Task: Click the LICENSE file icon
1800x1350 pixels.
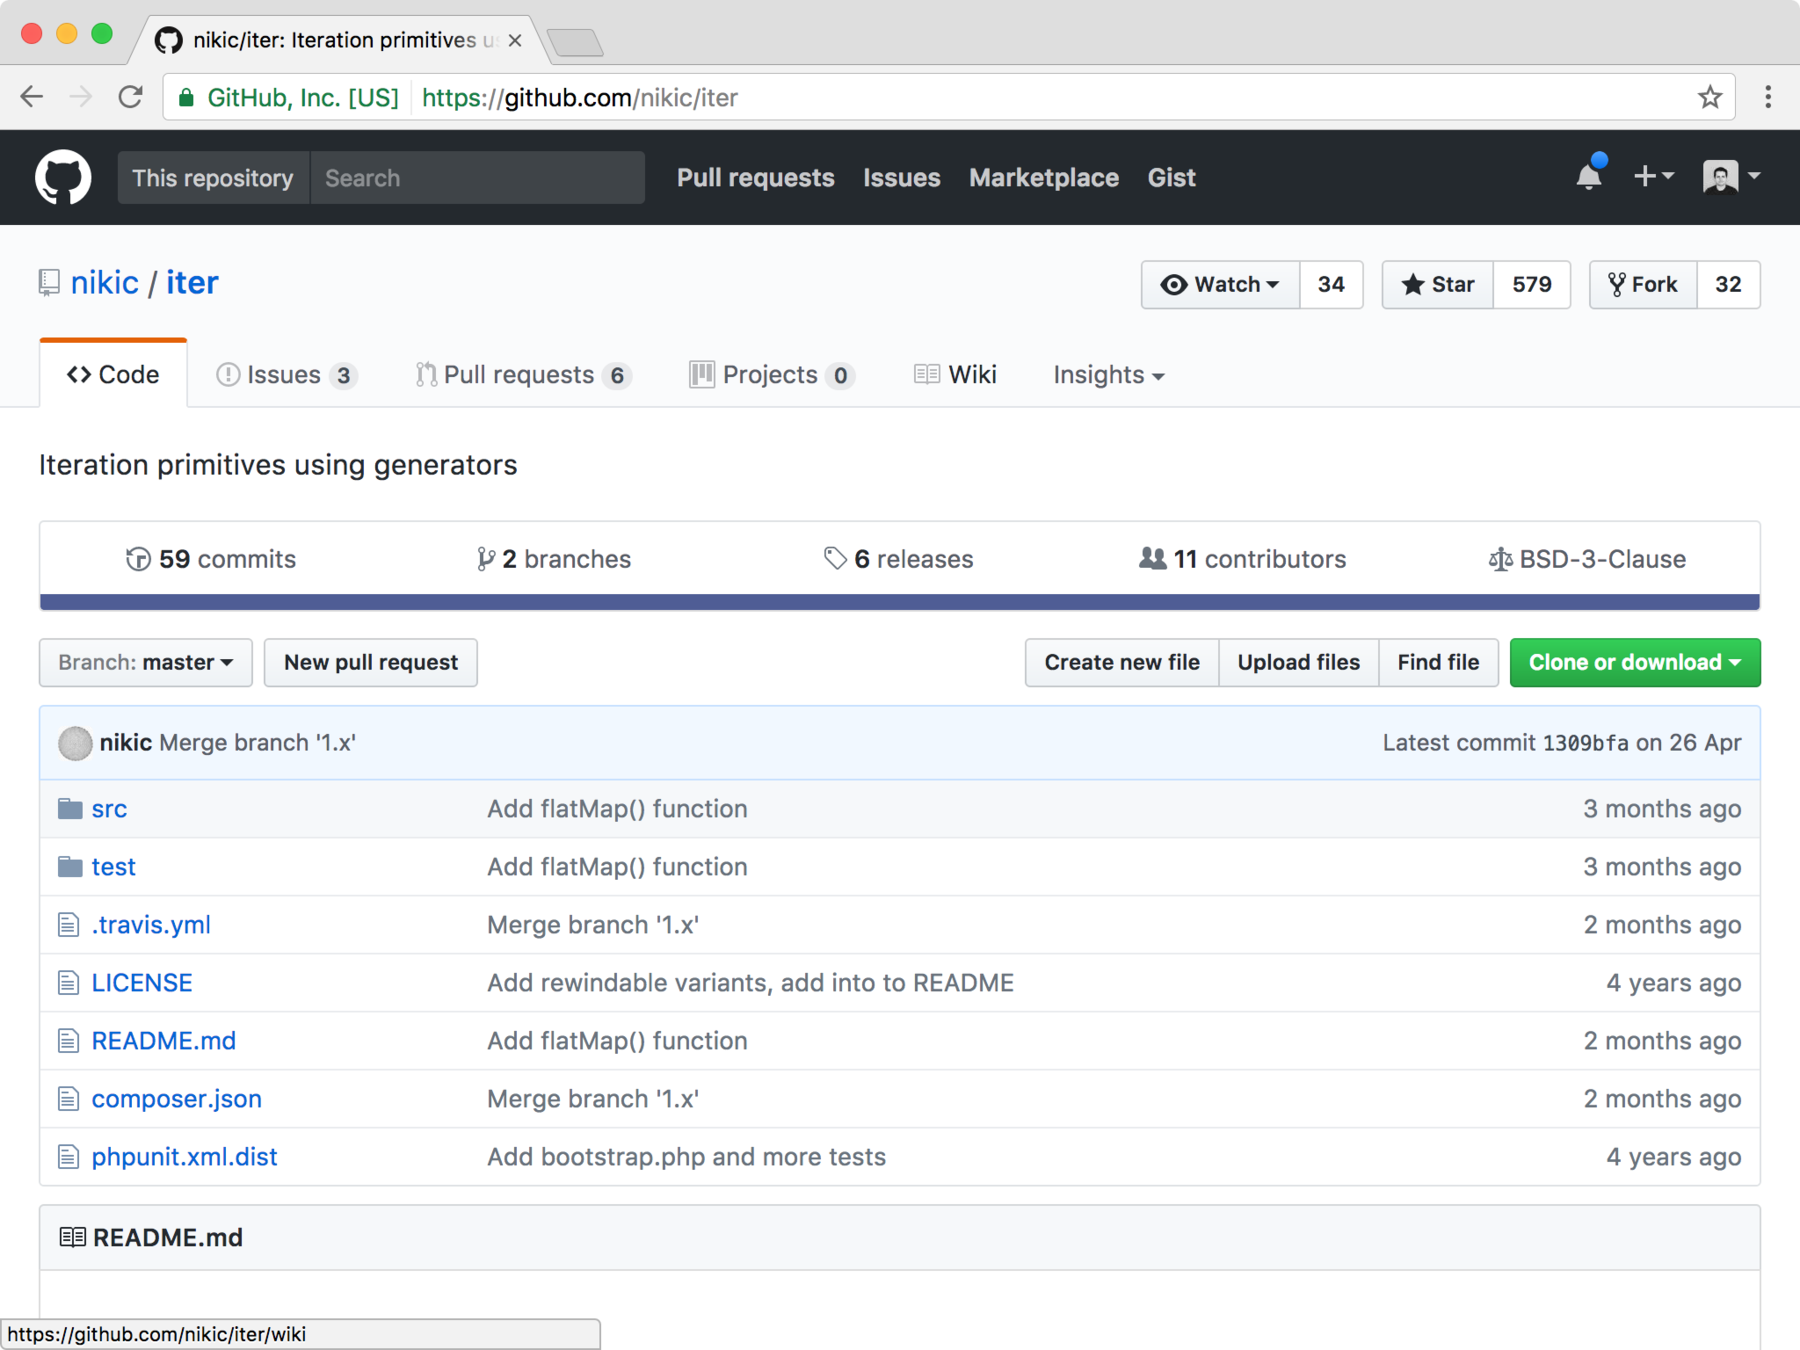Action: coord(68,983)
